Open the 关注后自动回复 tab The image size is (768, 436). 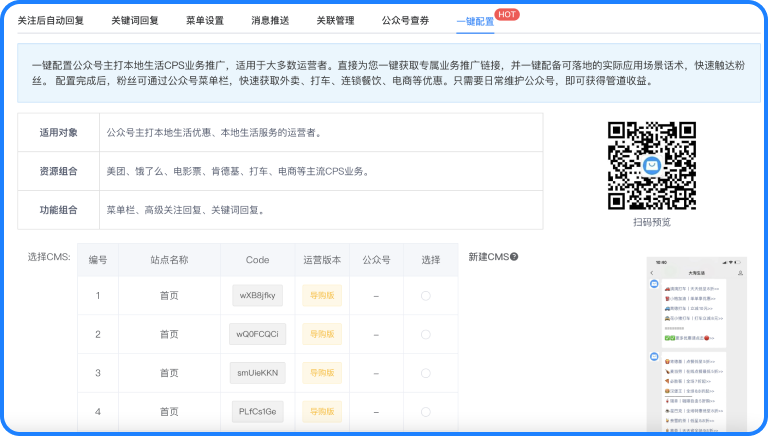[x=51, y=20]
